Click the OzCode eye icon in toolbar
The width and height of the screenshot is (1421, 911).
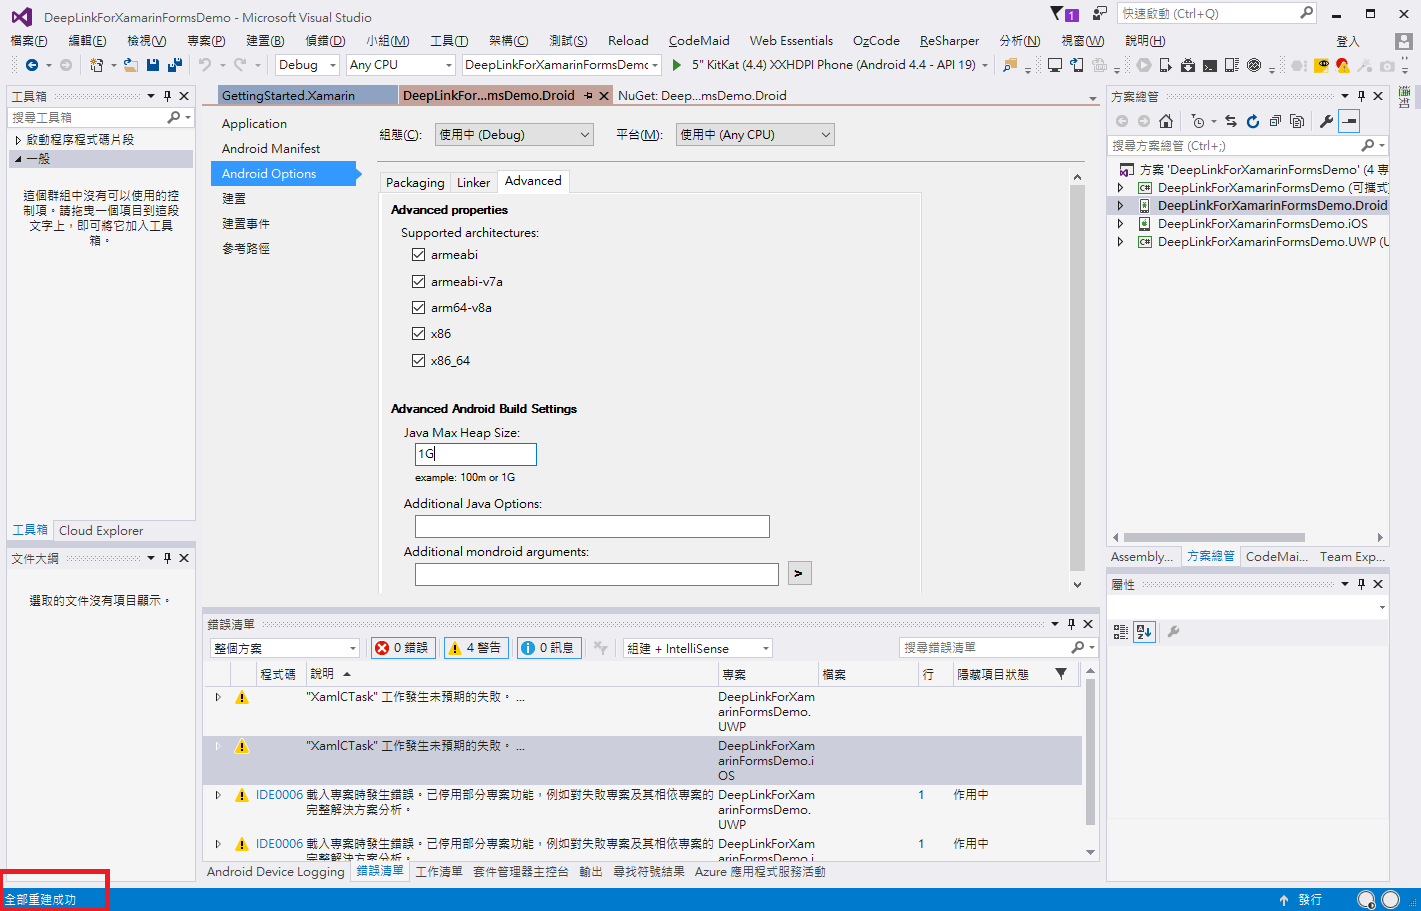[x=1321, y=65]
